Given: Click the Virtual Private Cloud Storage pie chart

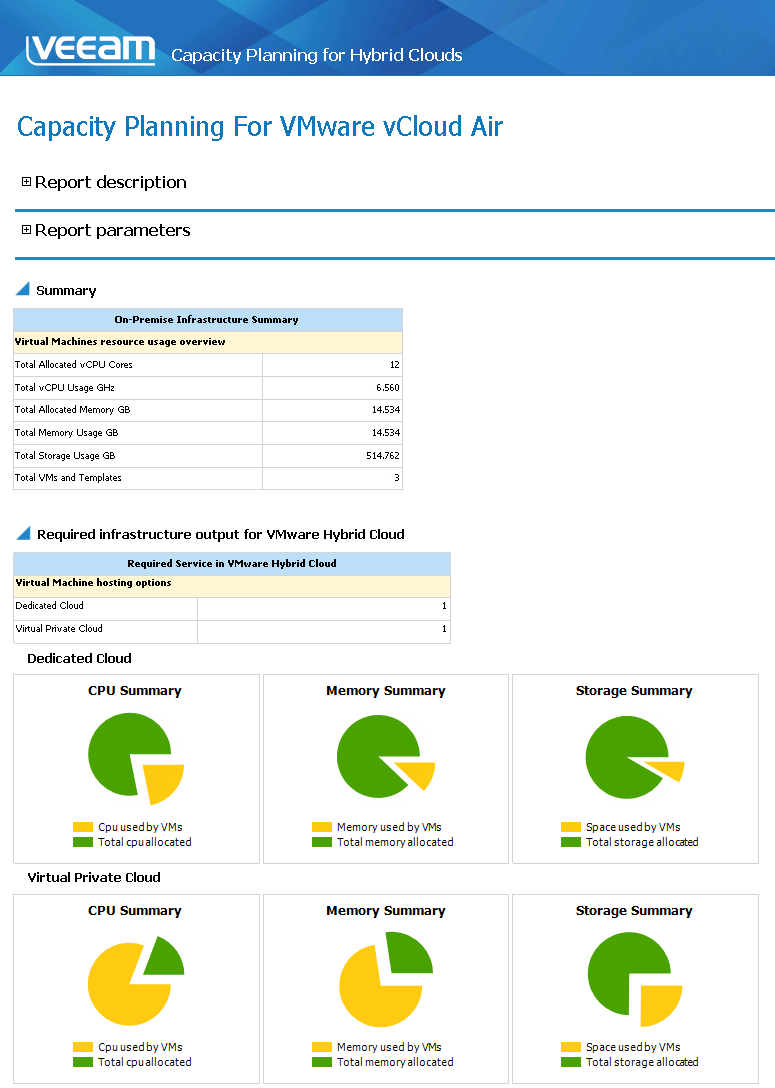Looking at the screenshot, I should coord(634,979).
